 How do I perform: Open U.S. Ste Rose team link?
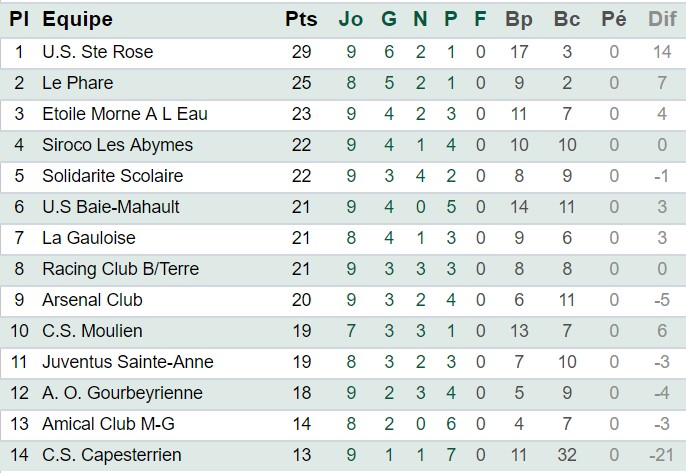pyautogui.click(x=98, y=52)
